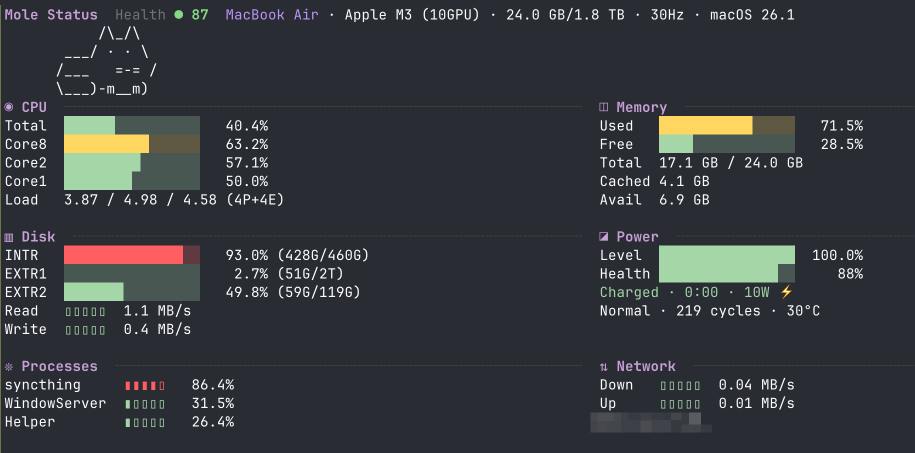The height and width of the screenshot is (453, 915).
Task: Click the red INTR disk usage bar
Action: 124,255
